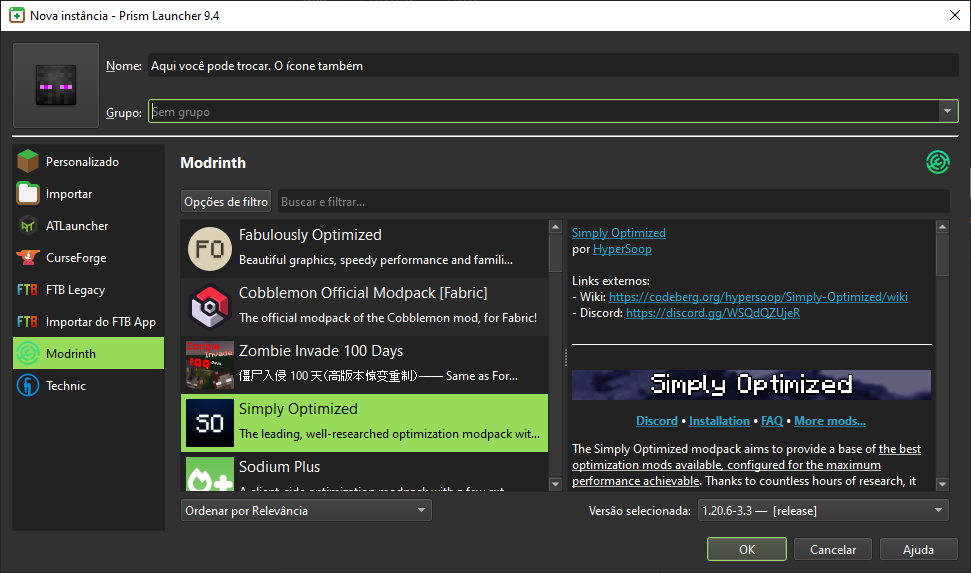Image resolution: width=971 pixels, height=573 pixels.
Task: Open the Personalizado tab
Action: coord(89,162)
